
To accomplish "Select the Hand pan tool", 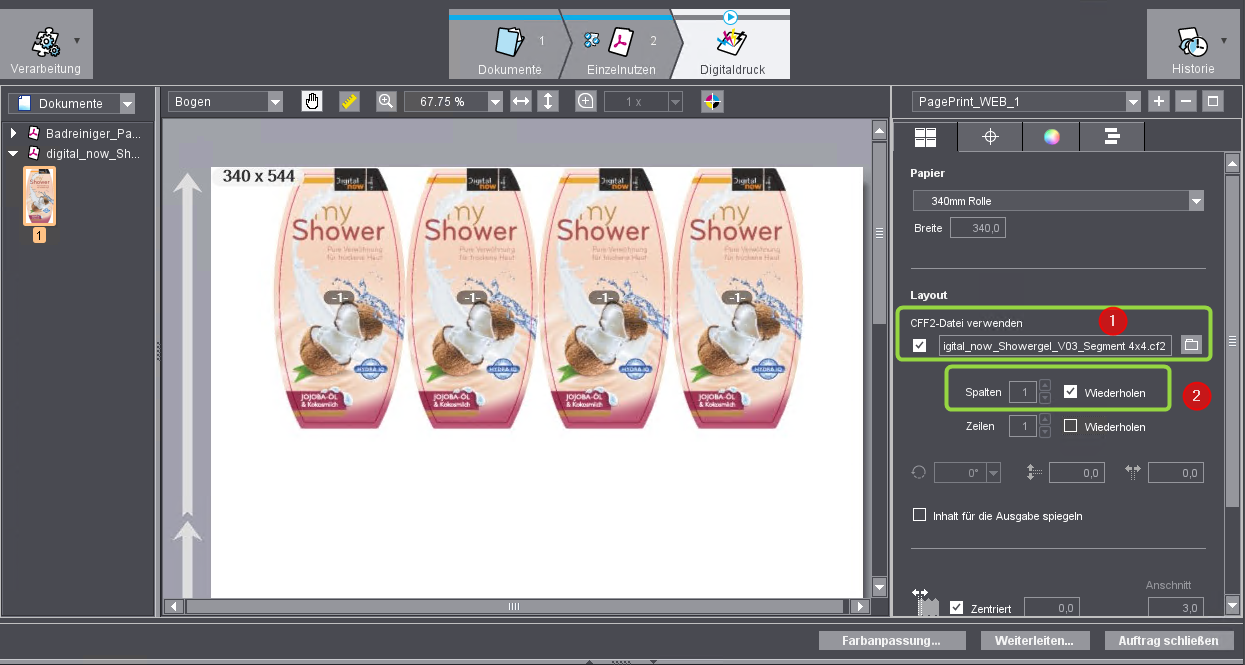I will point(312,101).
